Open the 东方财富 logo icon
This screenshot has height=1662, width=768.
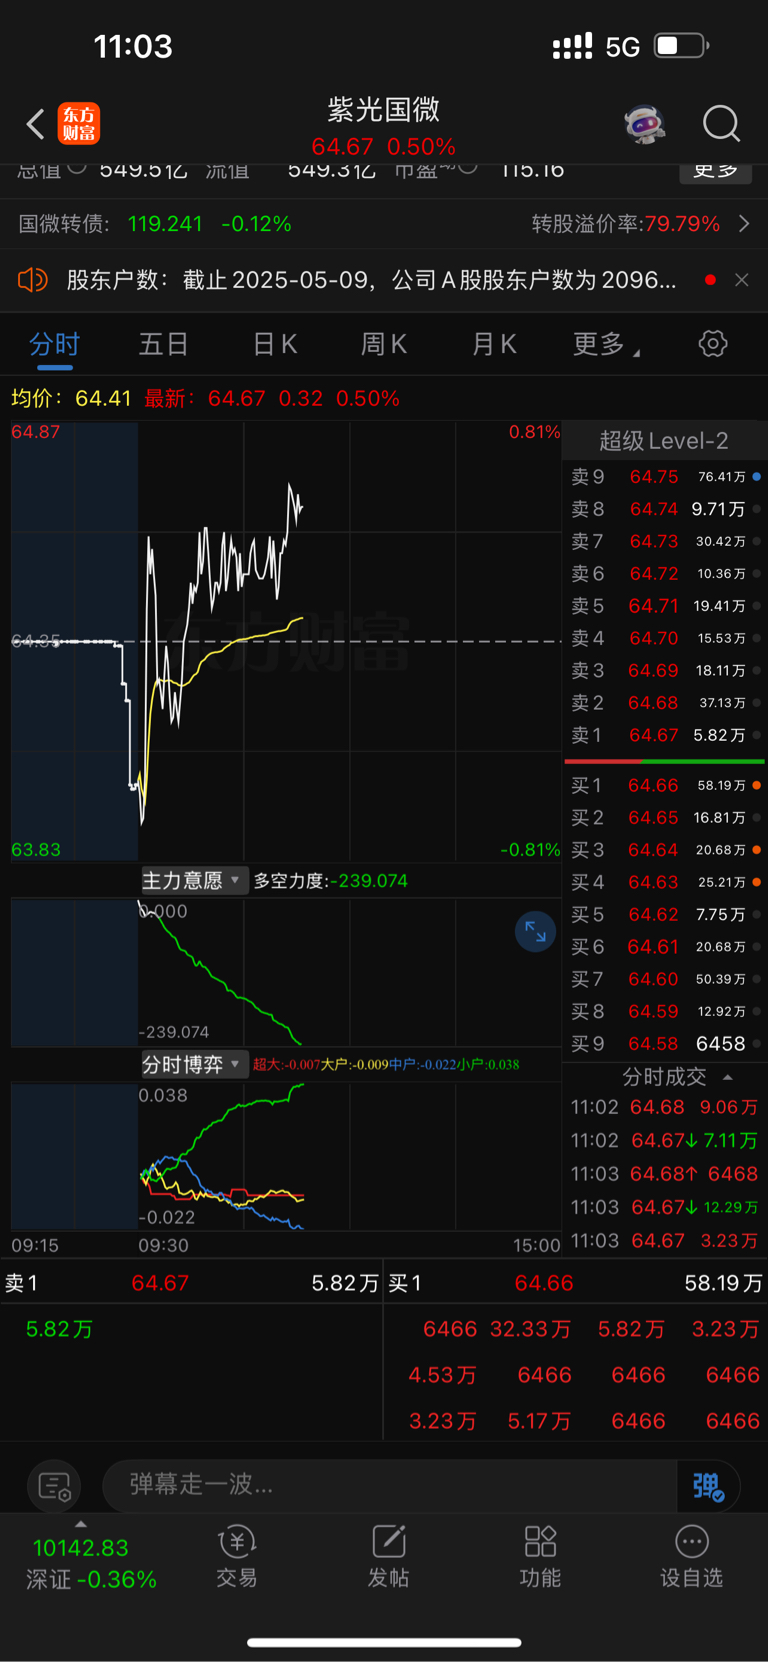[79, 124]
